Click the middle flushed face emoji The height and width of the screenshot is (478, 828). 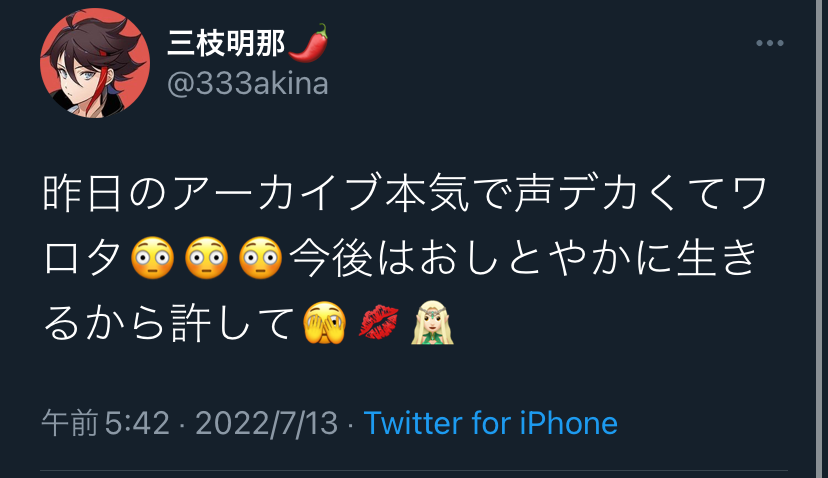(206, 258)
